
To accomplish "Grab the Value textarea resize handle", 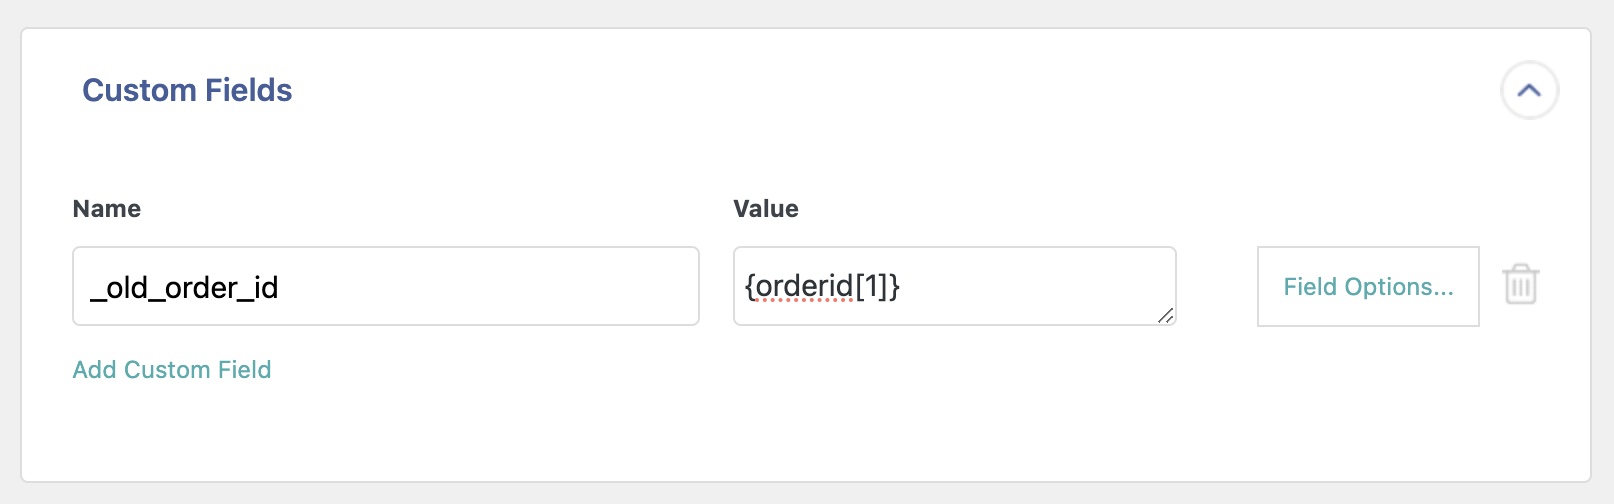I will [x=1165, y=315].
